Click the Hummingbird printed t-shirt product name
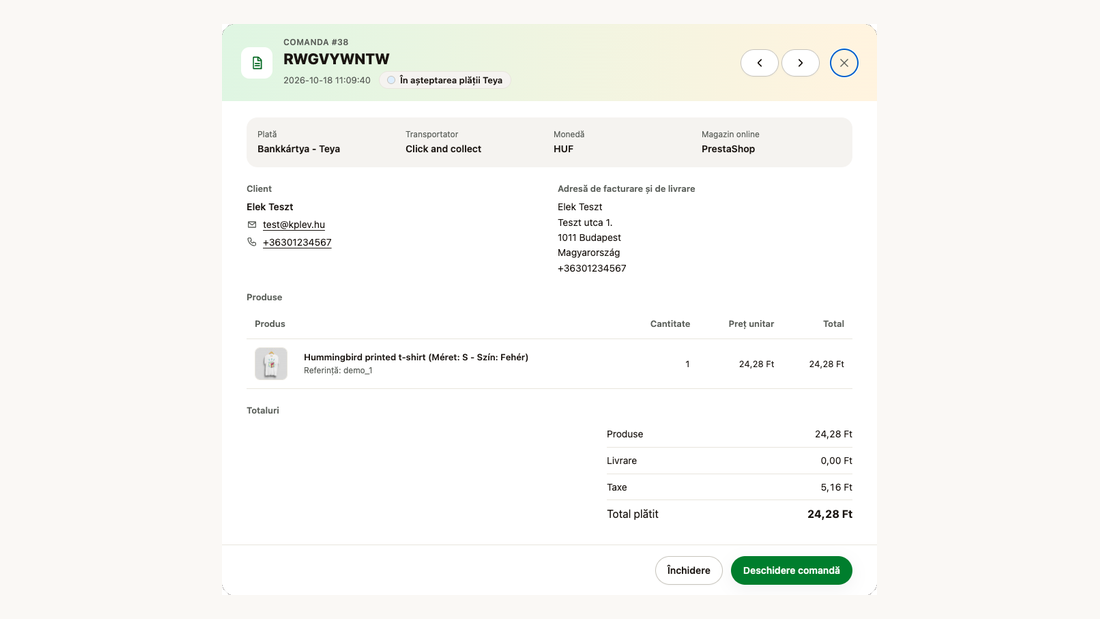The image size is (1100, 619). coord(416,357)
